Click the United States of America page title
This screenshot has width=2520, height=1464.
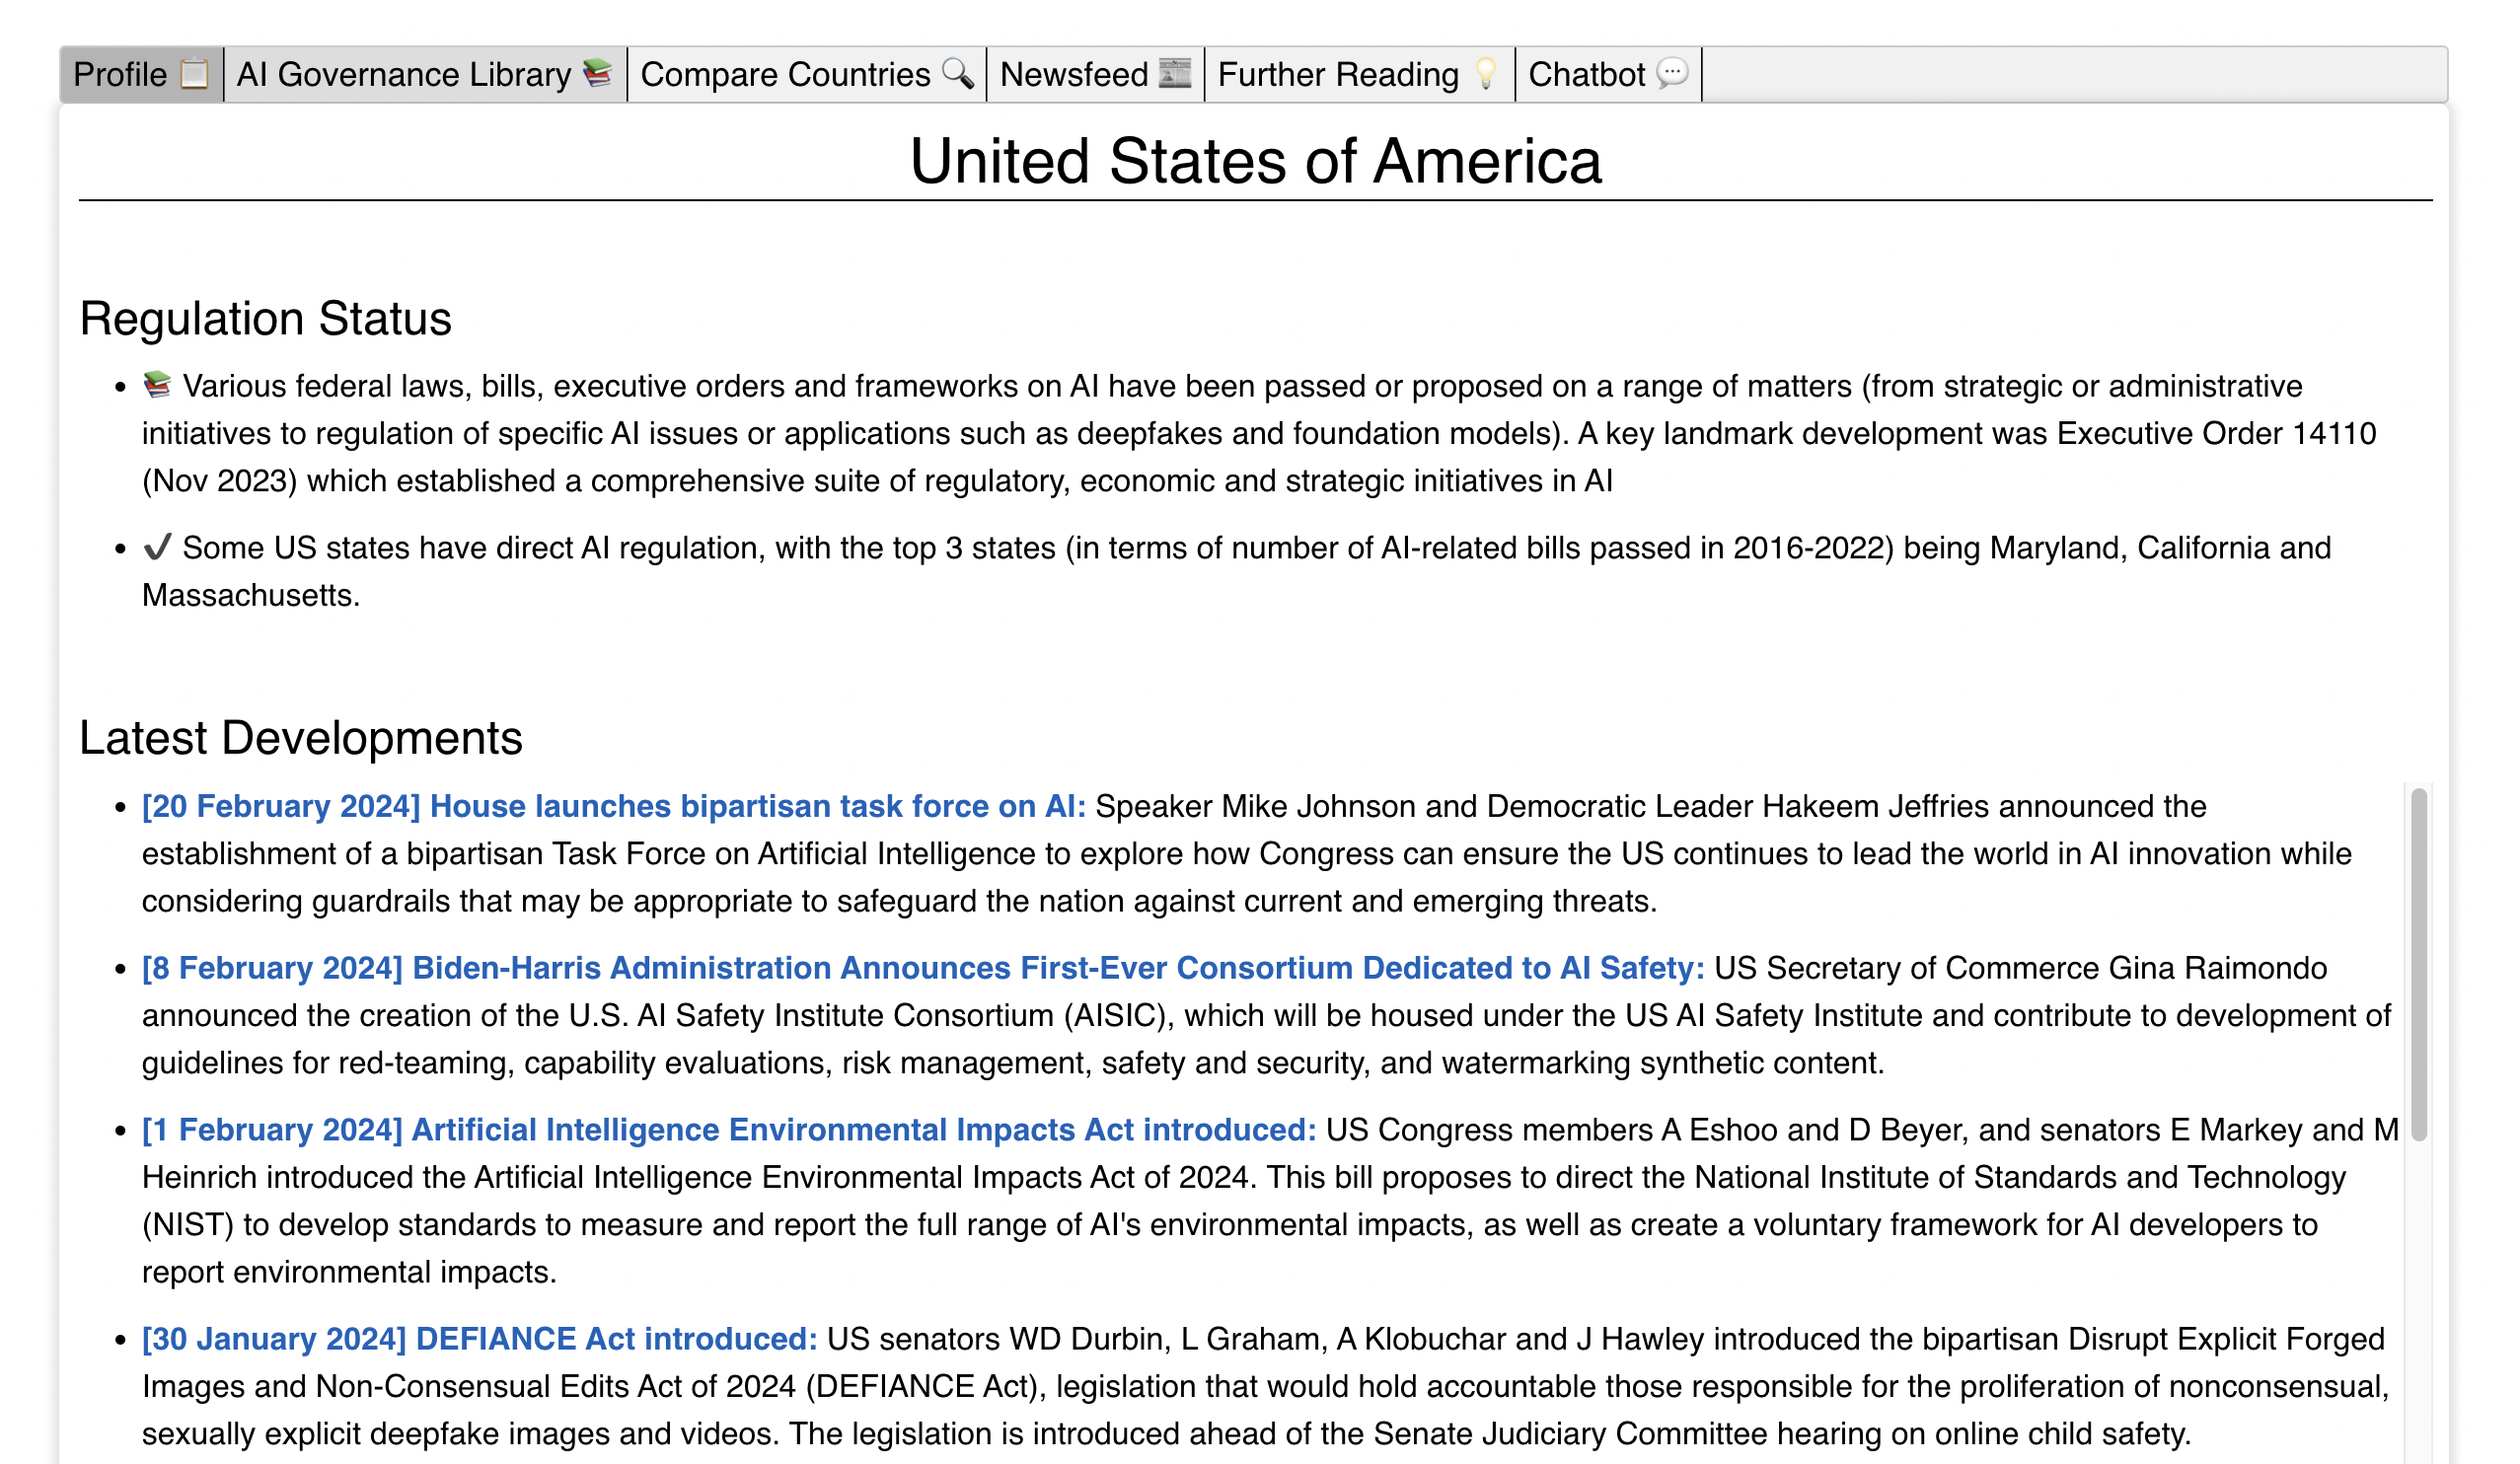coord(1257,159)
